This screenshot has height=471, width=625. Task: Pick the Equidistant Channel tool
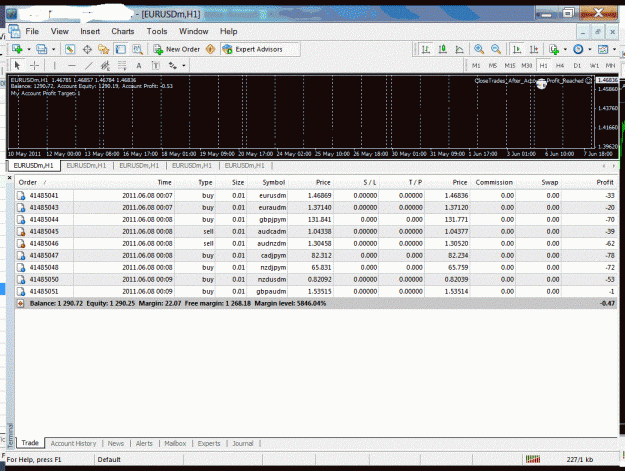pos(105,65)
